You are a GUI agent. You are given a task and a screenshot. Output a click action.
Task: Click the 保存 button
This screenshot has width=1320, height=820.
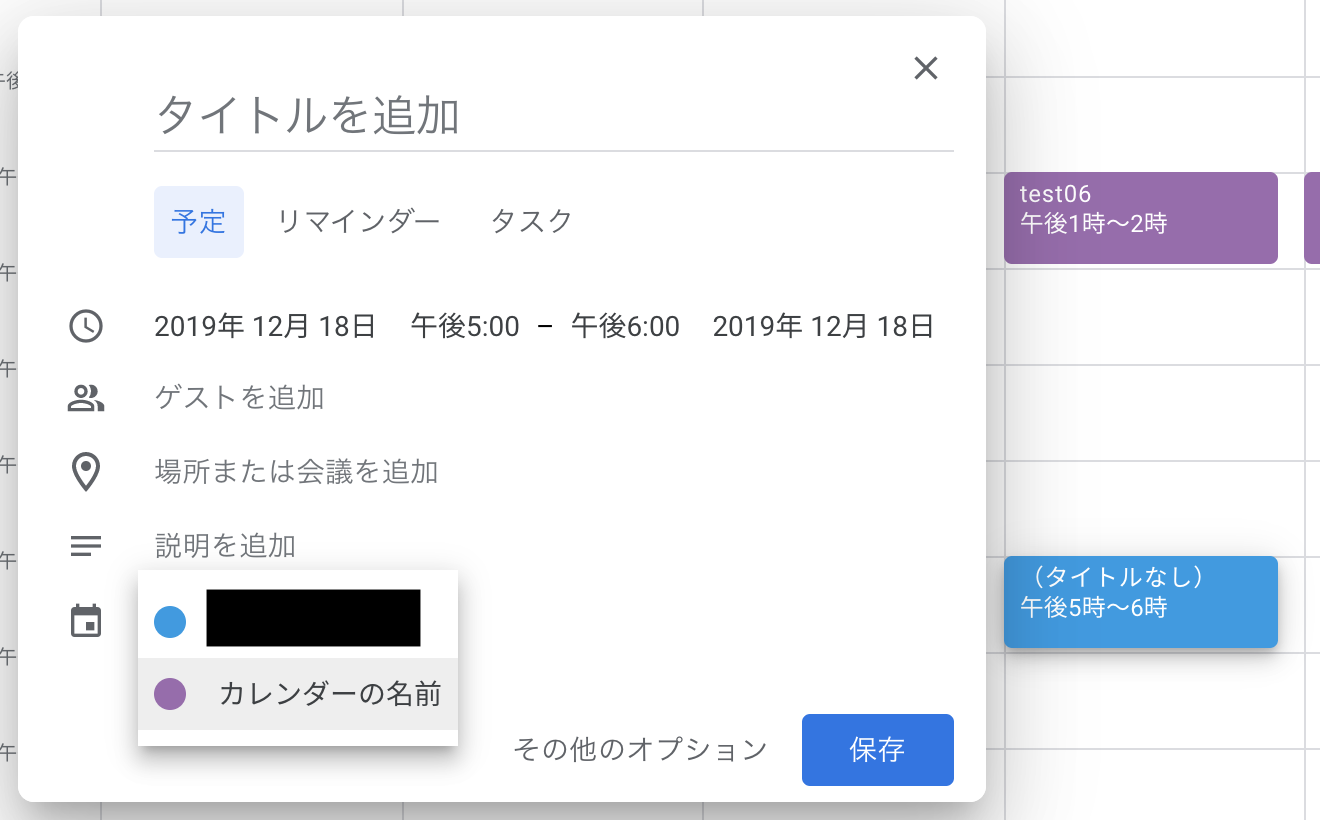coord(878,750)
